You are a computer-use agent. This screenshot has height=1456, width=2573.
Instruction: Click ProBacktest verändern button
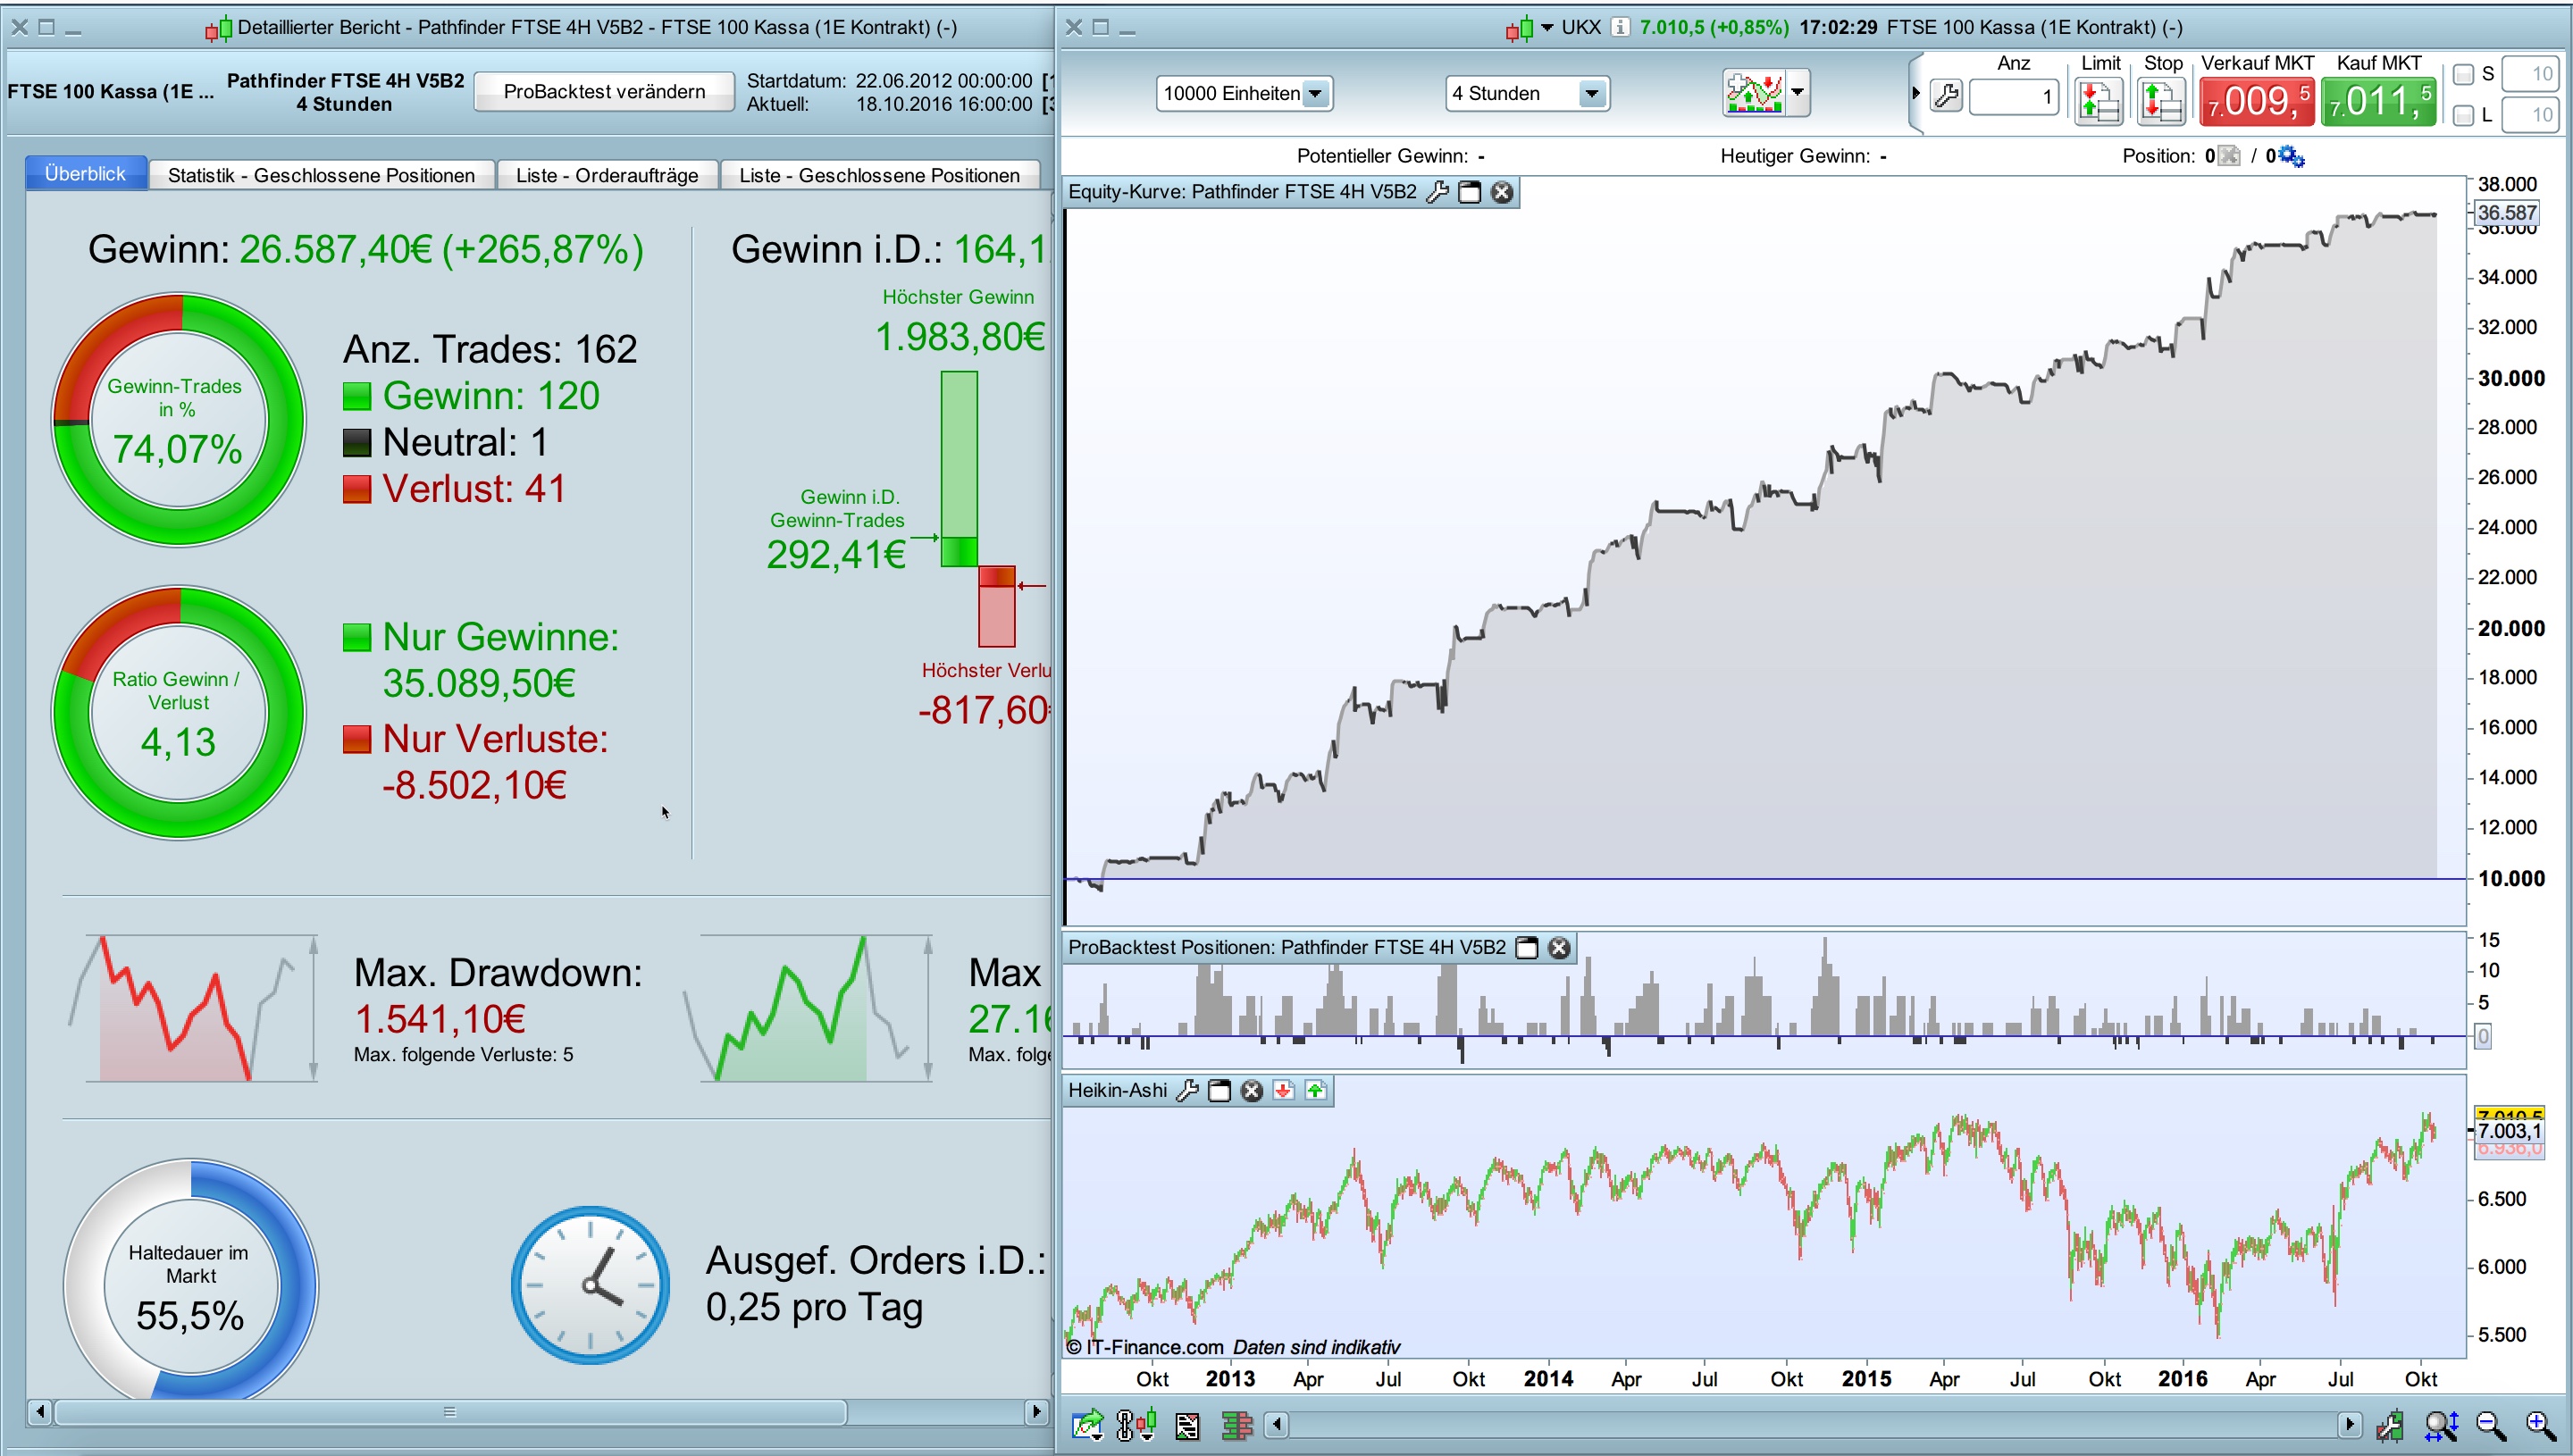pyautogui.click(x=604, y=92)
